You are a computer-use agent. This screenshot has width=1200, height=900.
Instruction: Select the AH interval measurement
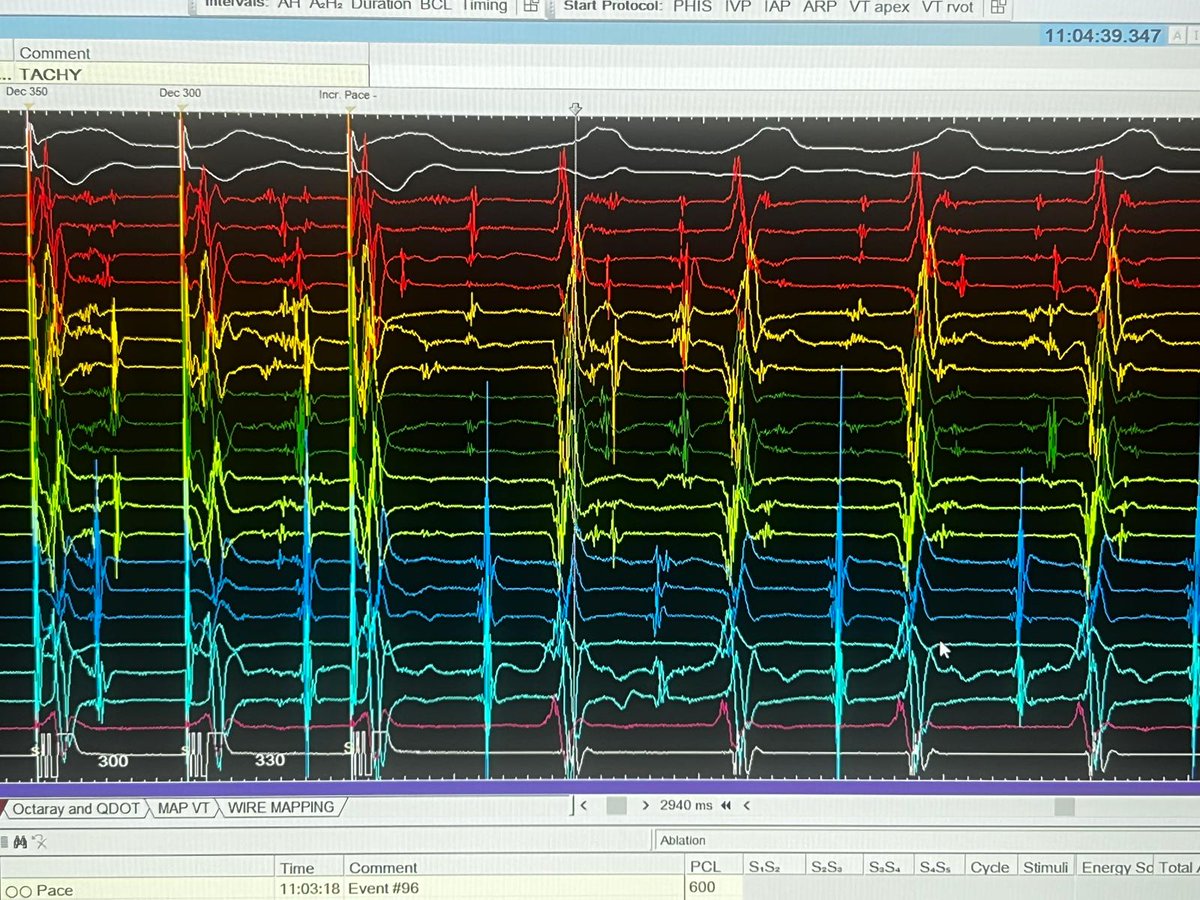tap(288, 5)
